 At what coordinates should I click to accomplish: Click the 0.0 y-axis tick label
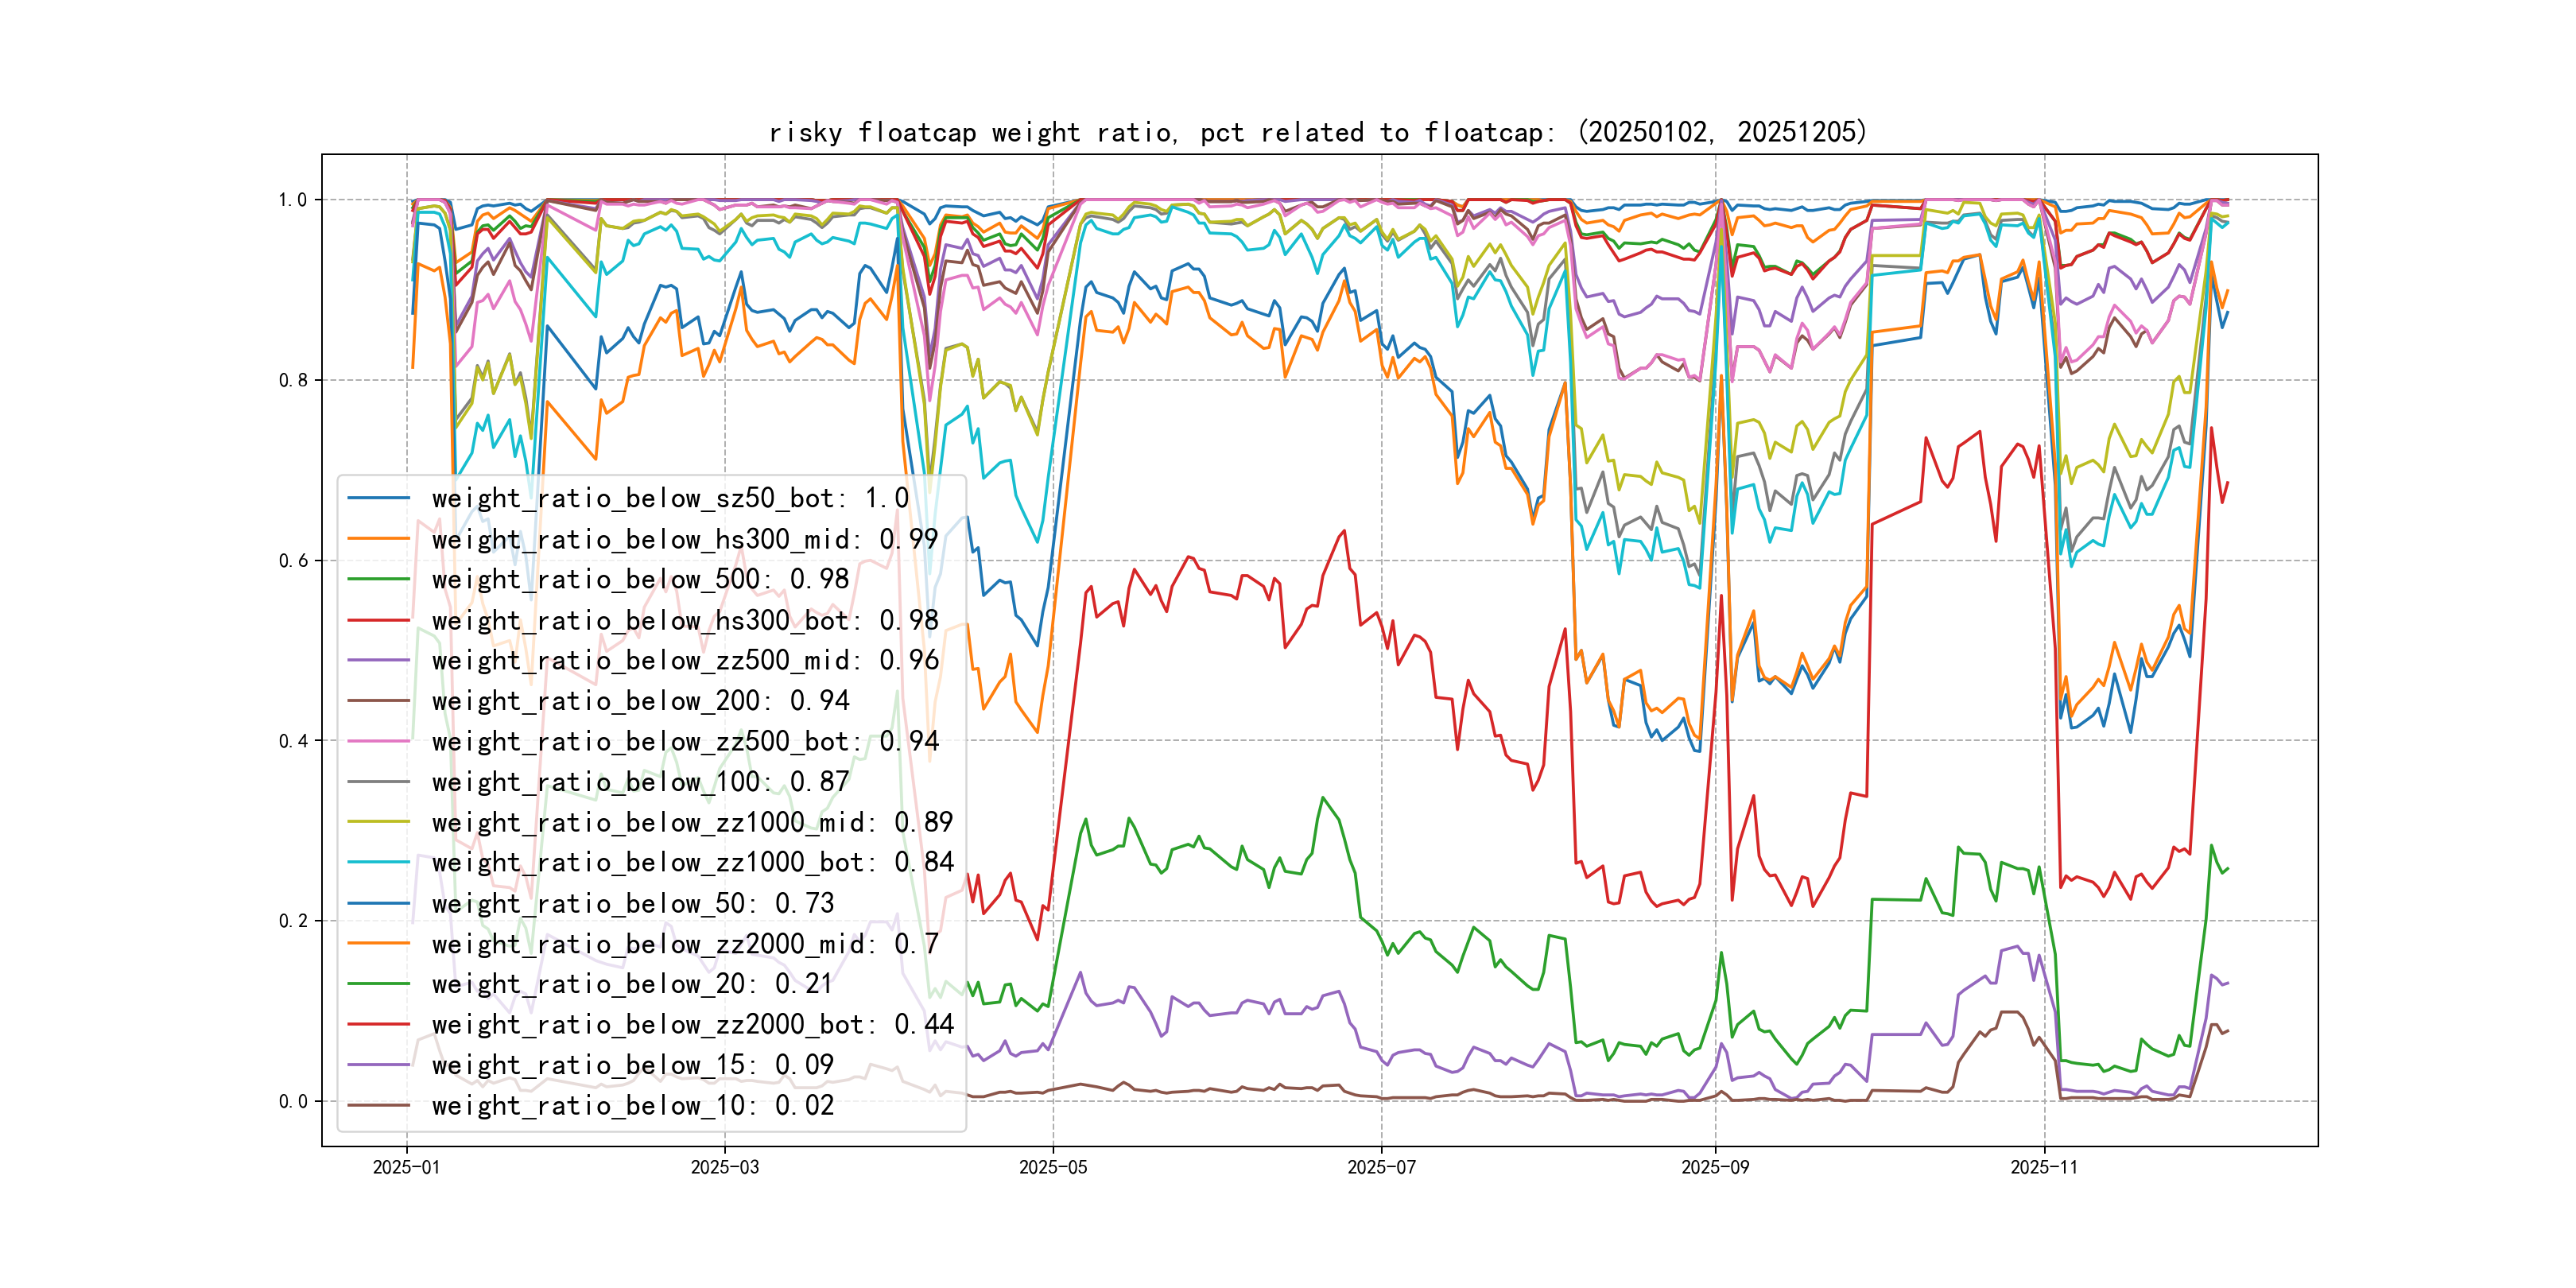tap(292, 1102)
